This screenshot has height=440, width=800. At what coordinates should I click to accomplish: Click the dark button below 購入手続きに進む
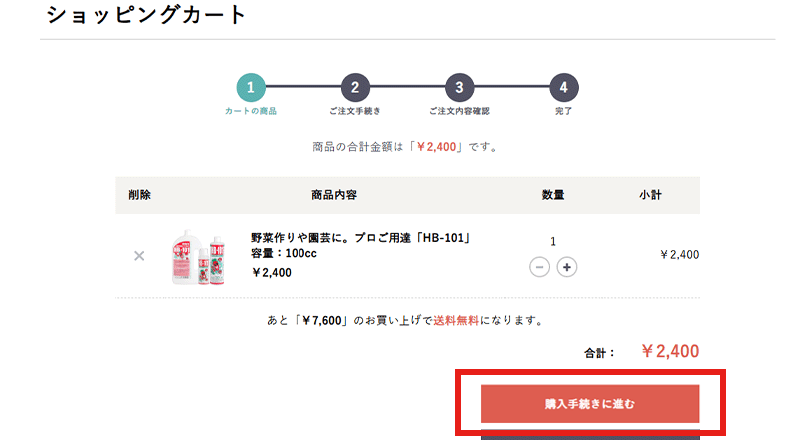point(590,435)
